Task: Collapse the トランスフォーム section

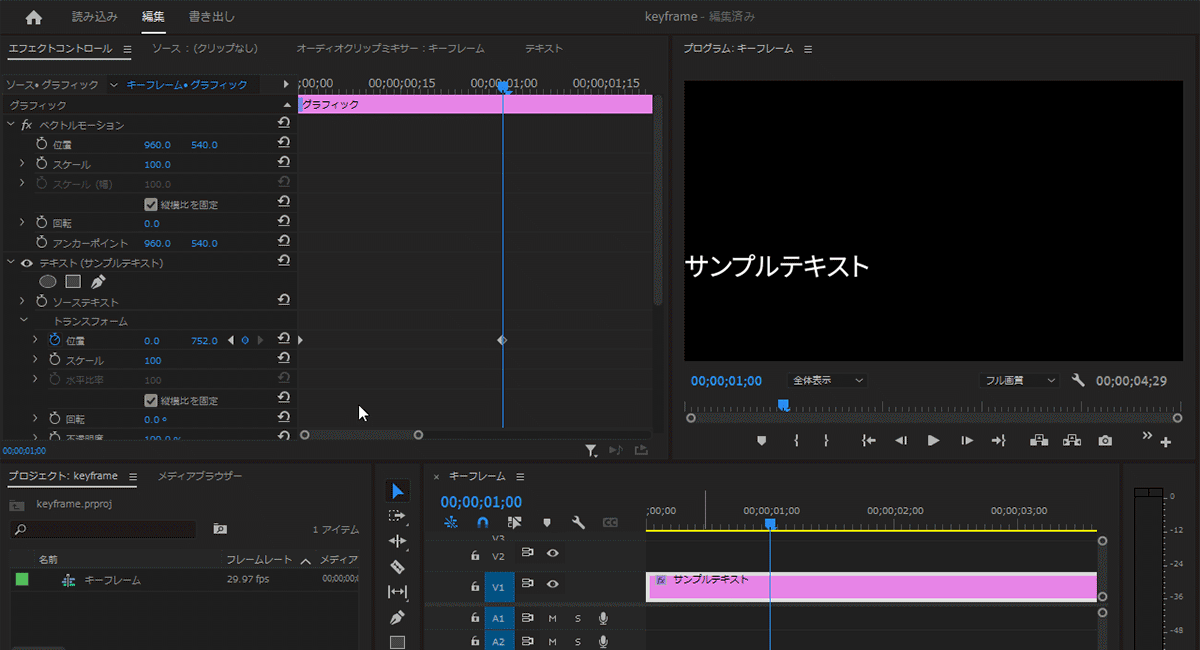Action: click(x=23, y=321)
